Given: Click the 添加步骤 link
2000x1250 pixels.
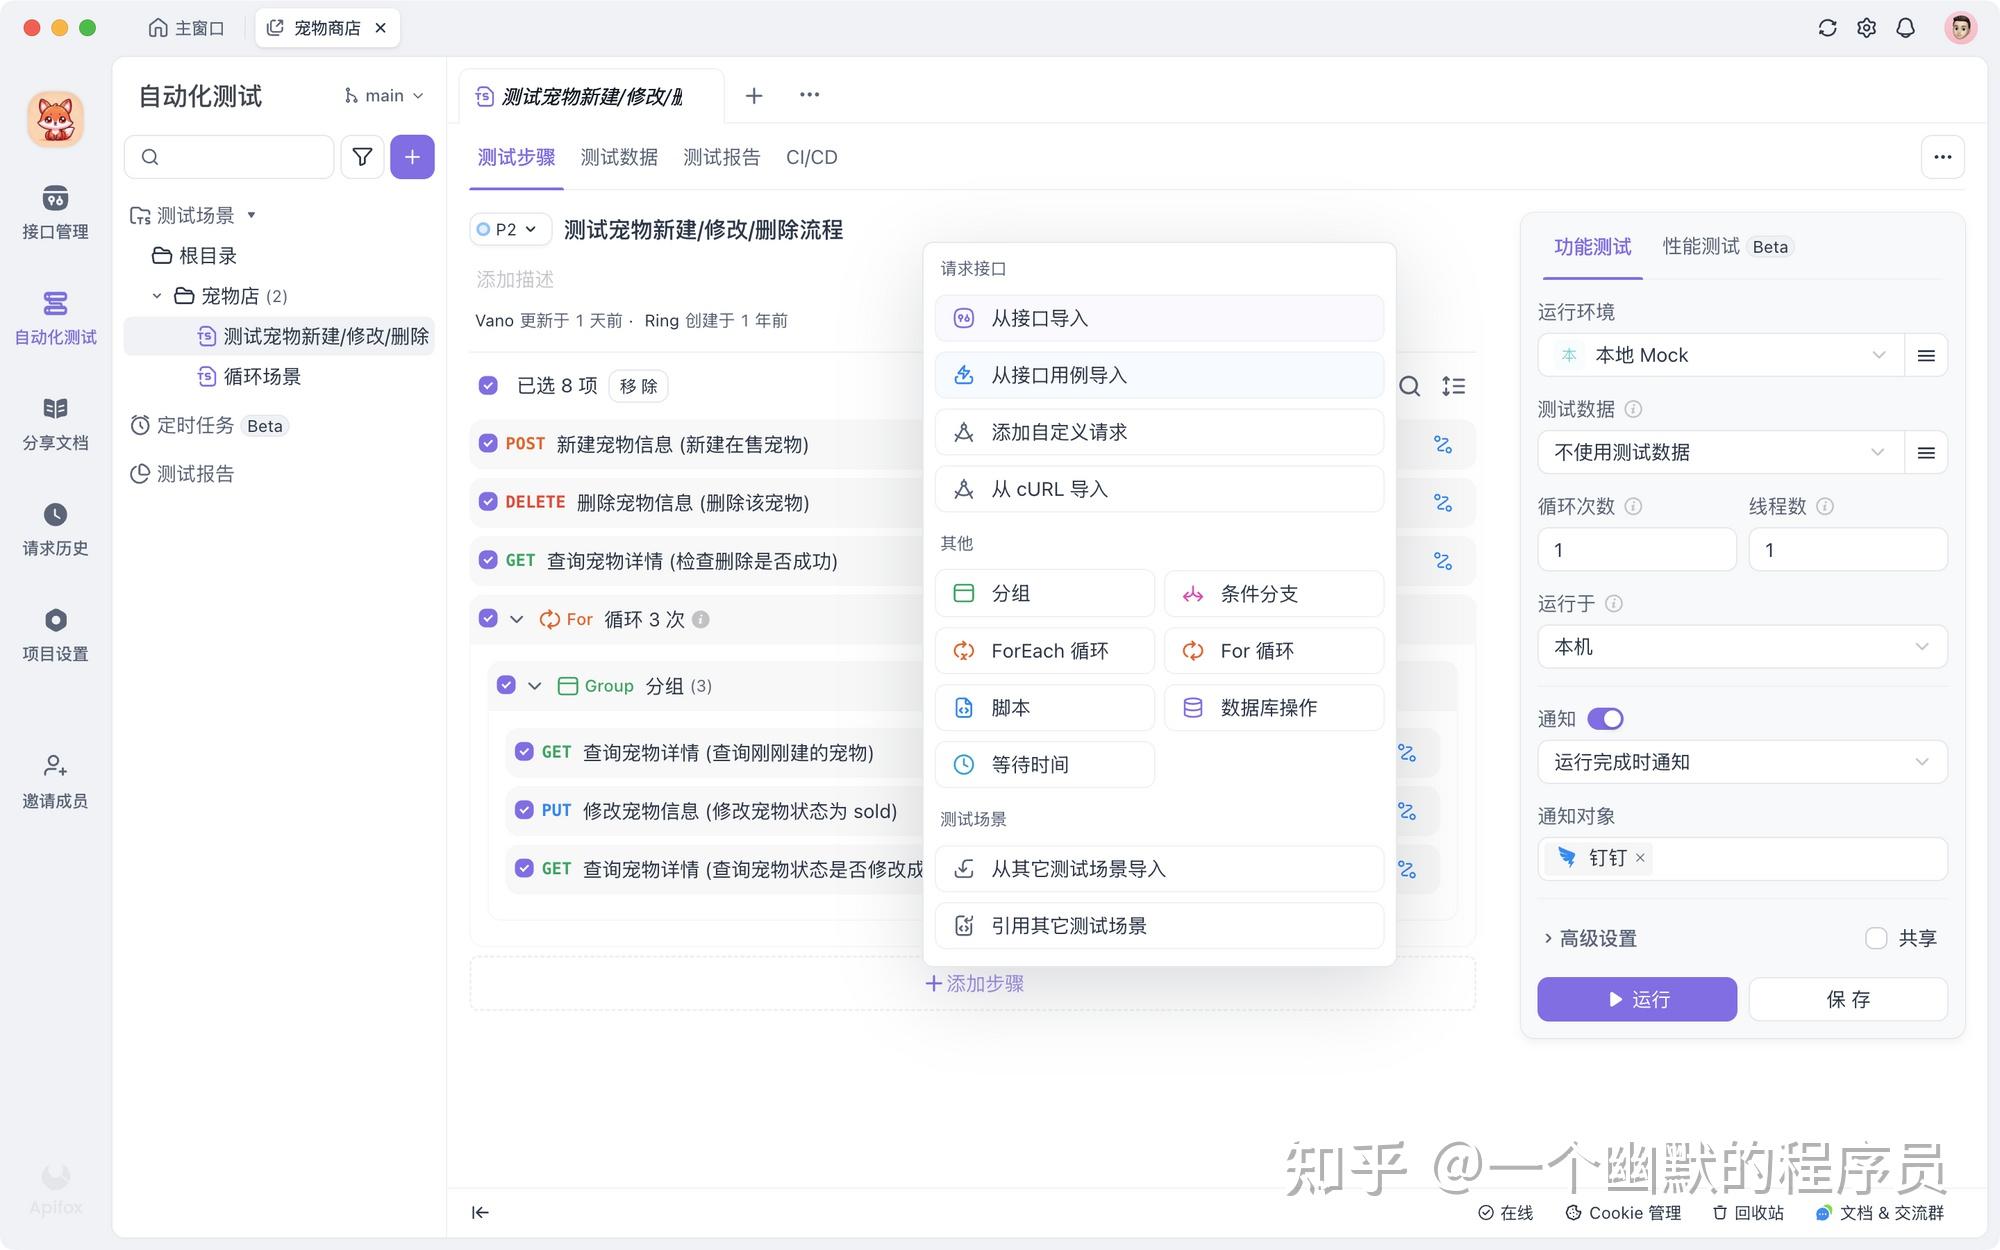Looking at the screenshot, I should (x=974, y=983).
